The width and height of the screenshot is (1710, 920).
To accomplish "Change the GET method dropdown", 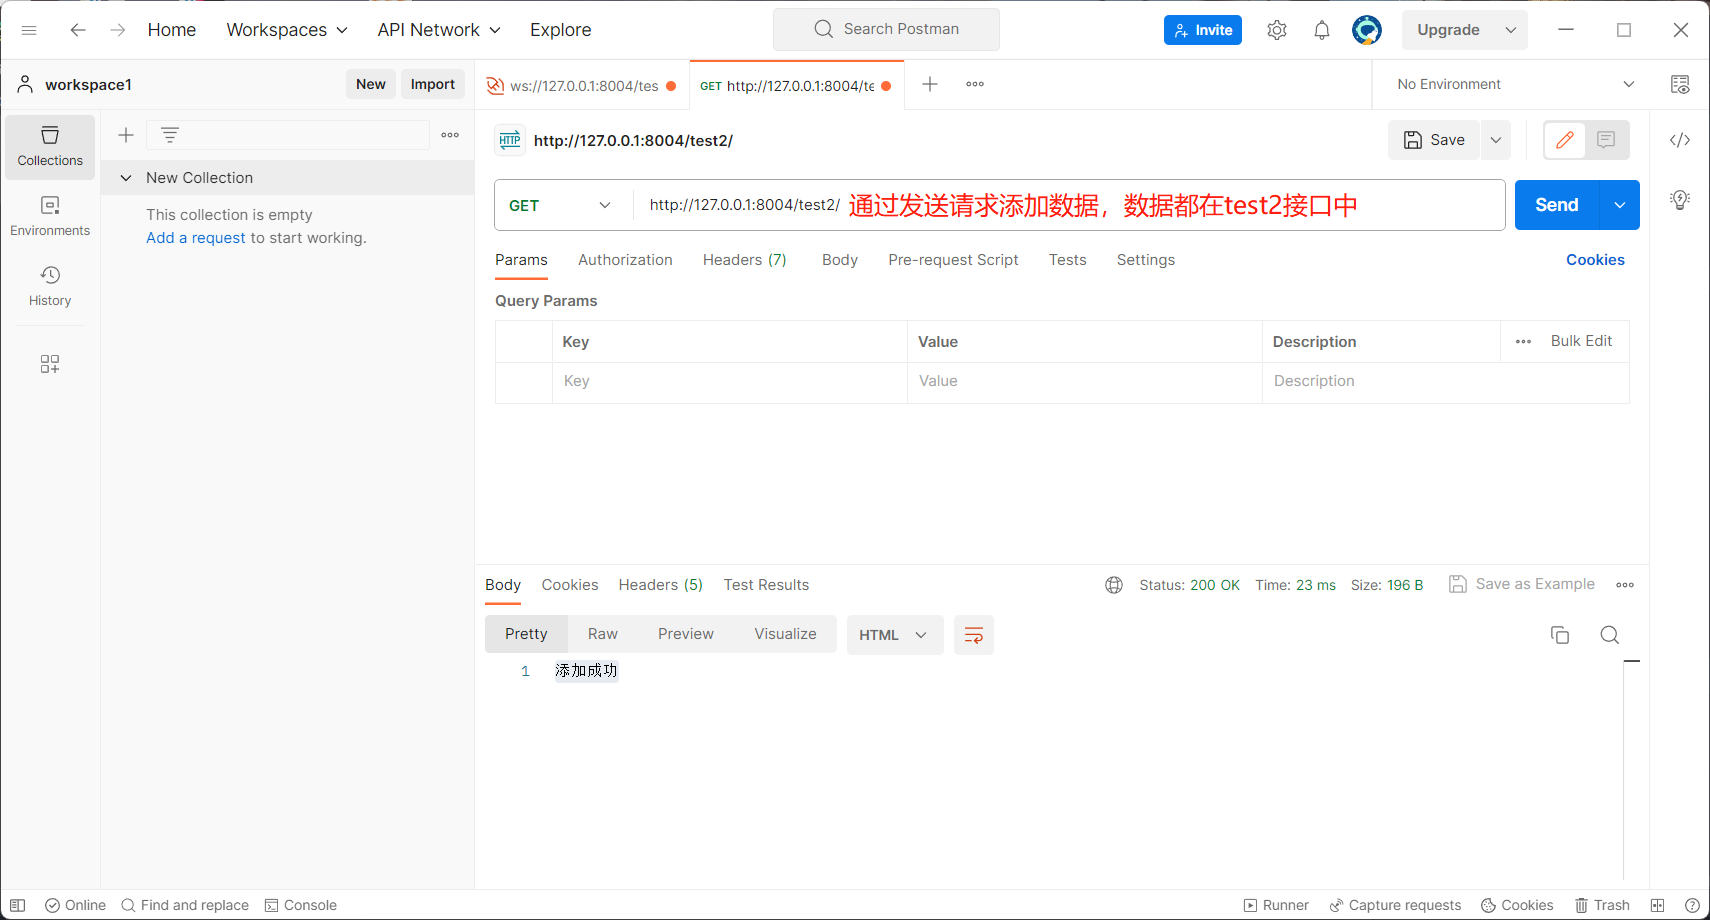I will 561,205.
